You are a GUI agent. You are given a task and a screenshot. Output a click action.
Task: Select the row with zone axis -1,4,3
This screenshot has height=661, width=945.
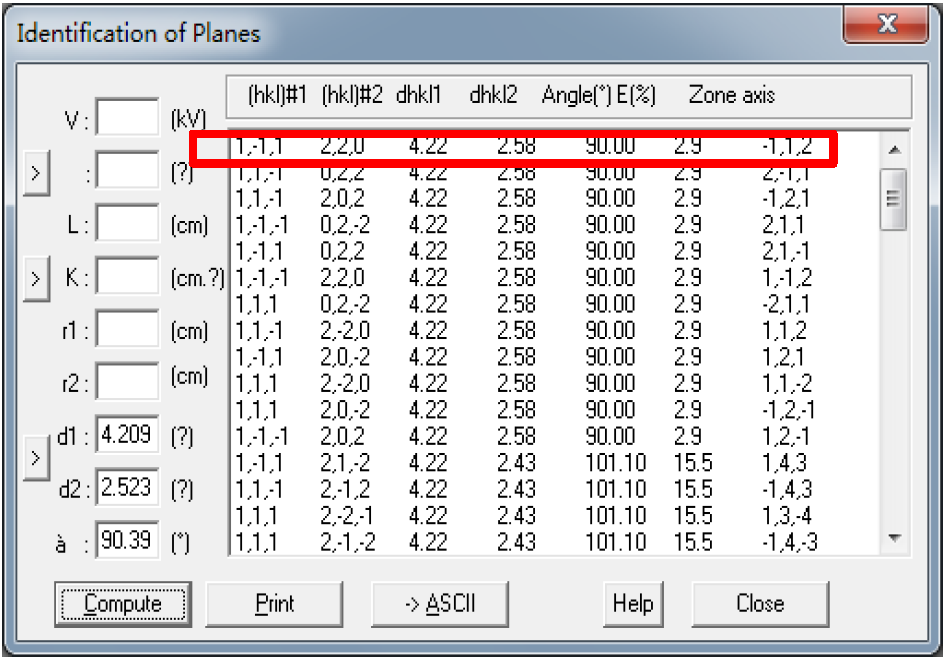553,490
